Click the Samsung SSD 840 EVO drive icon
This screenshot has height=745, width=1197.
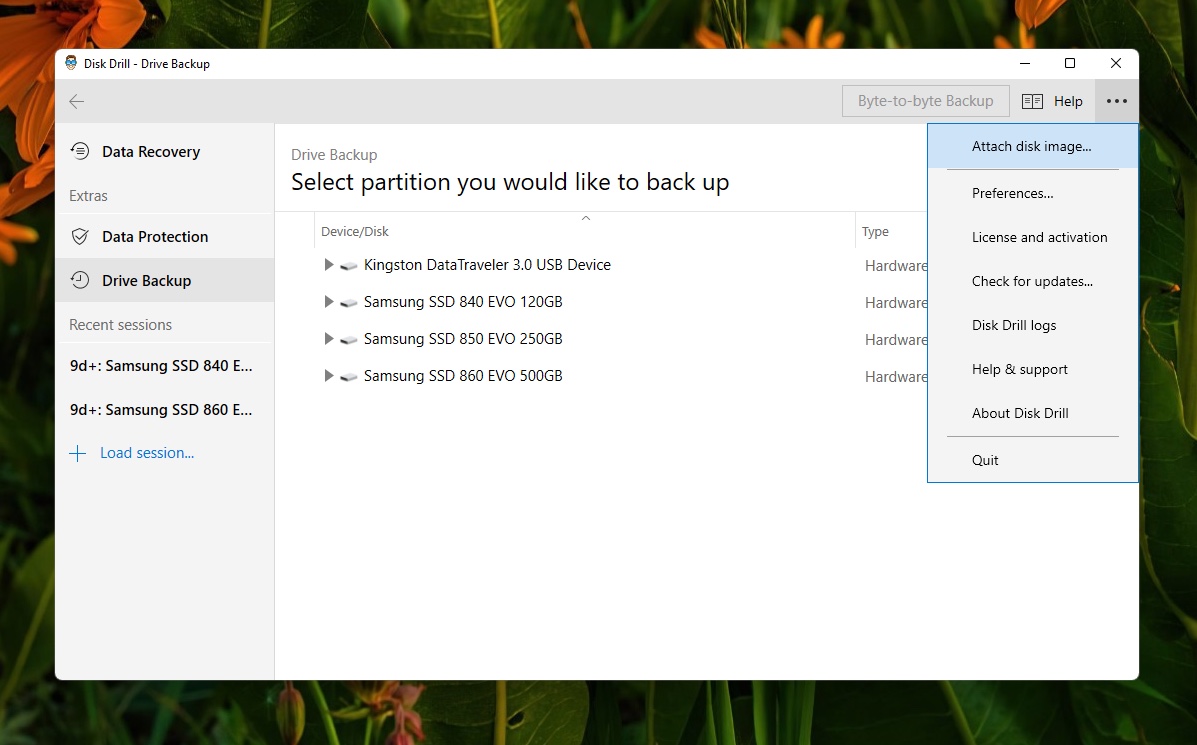(349, 302)
